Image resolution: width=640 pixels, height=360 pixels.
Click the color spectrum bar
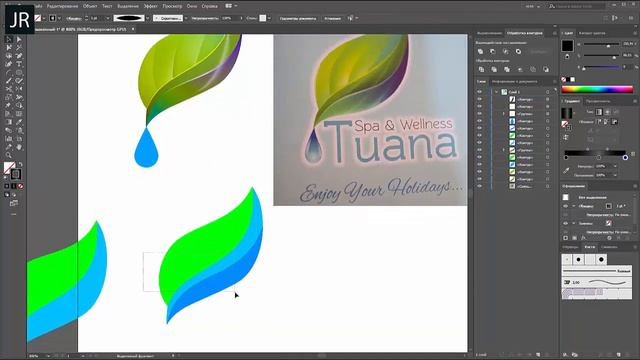tap(597, 89)
